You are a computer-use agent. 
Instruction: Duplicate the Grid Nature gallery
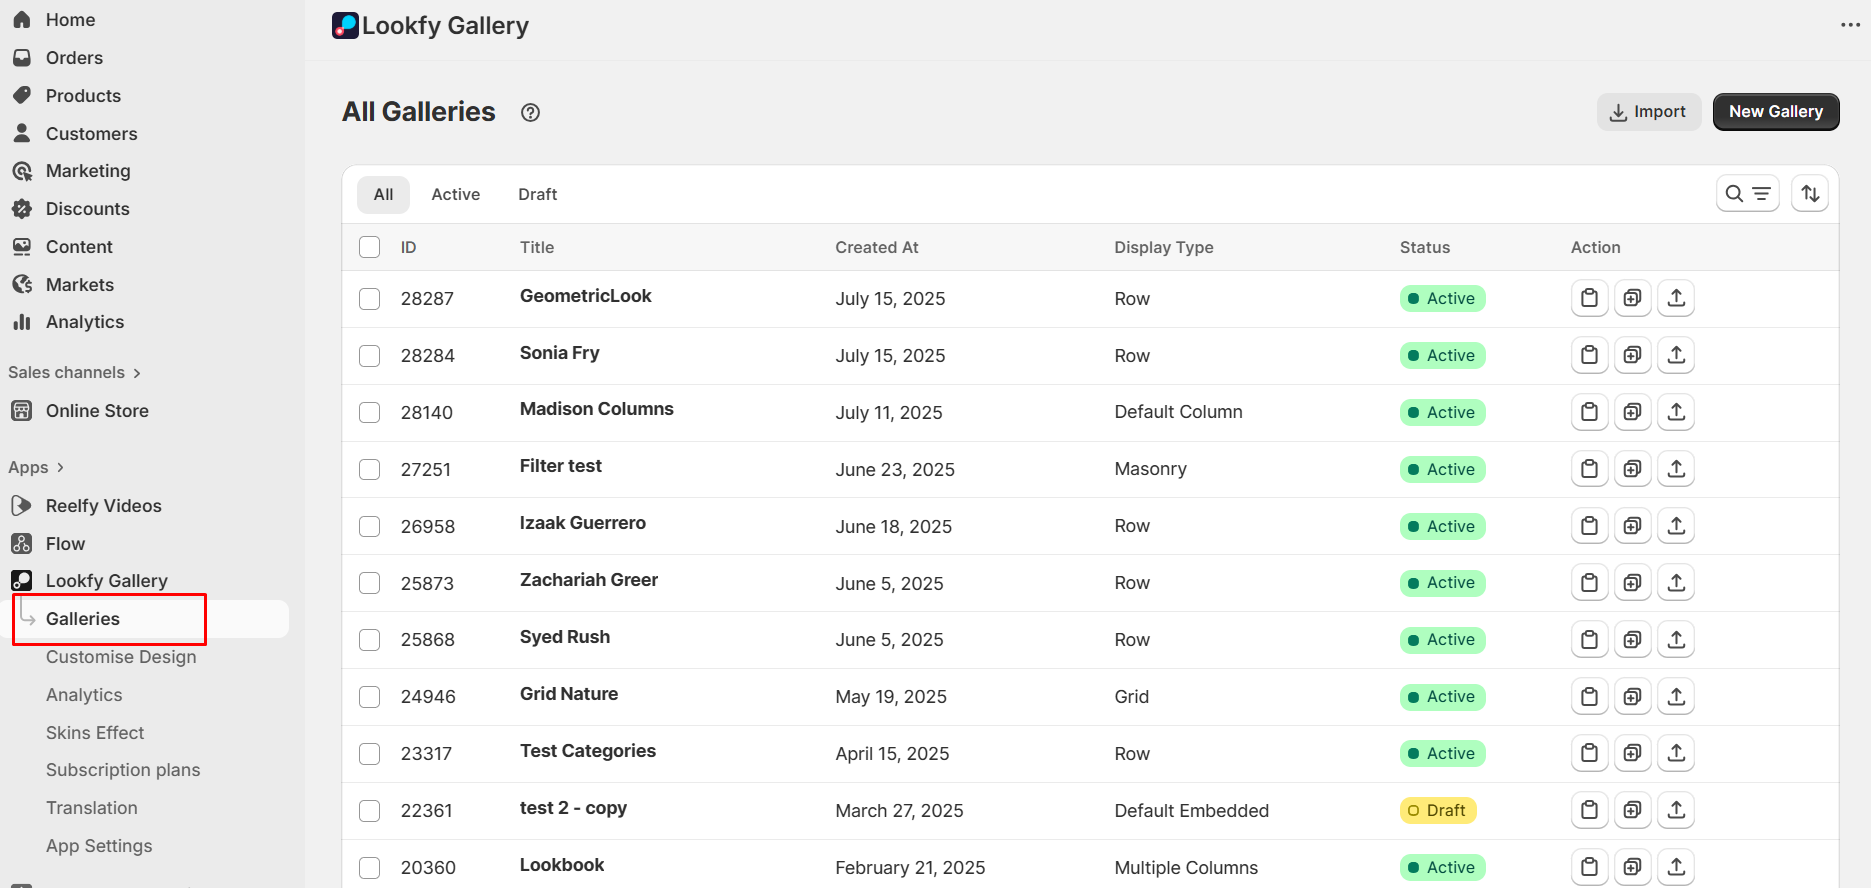pyautogui.click(x=1632, y=696)
